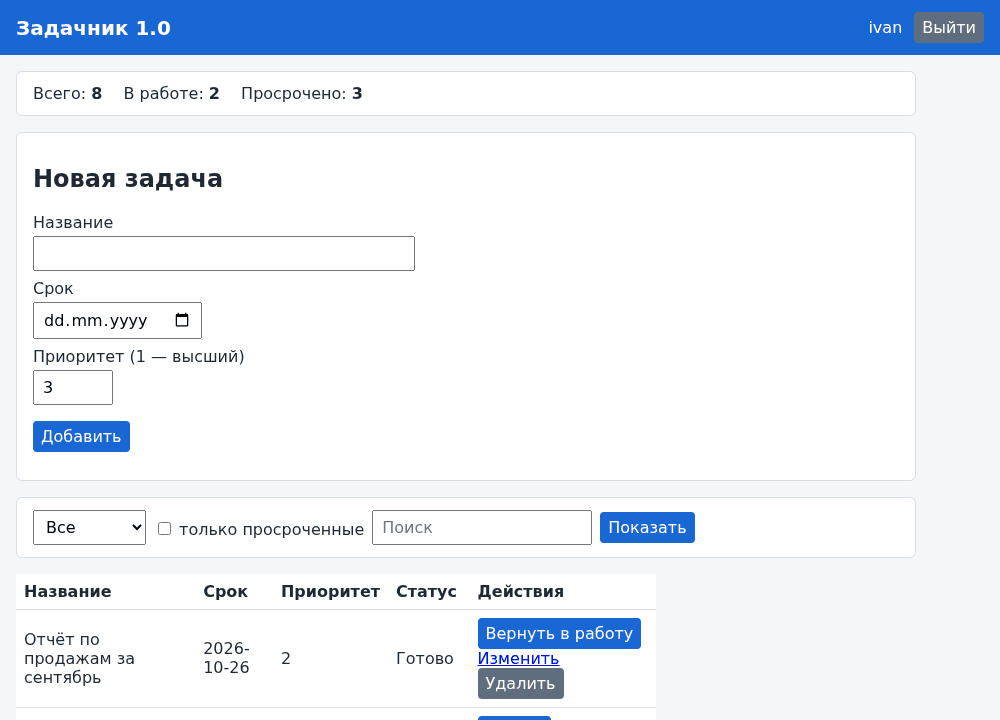The image size is (1000, 720).
Task: Click the Добавить button
Action: coord(82,436)
